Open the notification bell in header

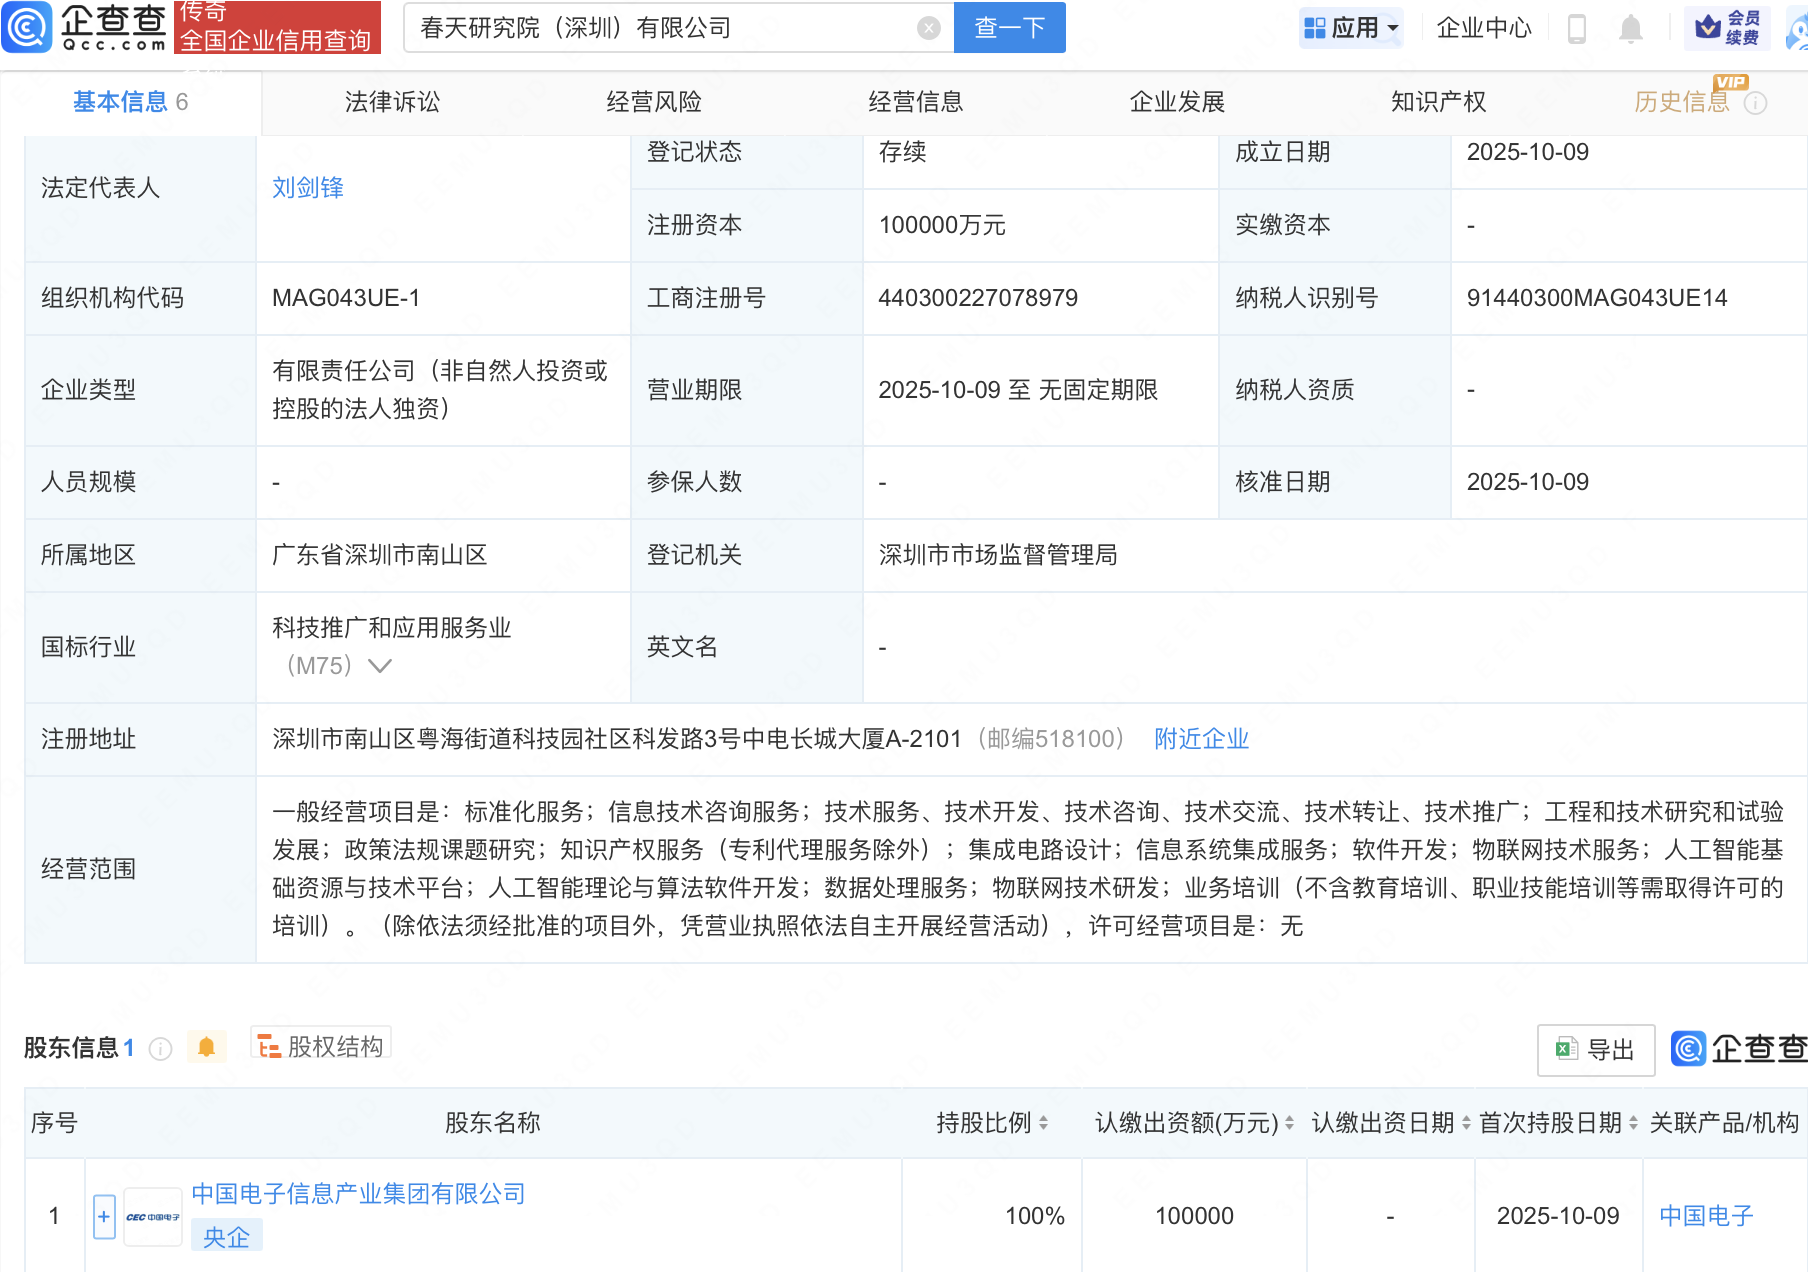tap(1630, 28)
